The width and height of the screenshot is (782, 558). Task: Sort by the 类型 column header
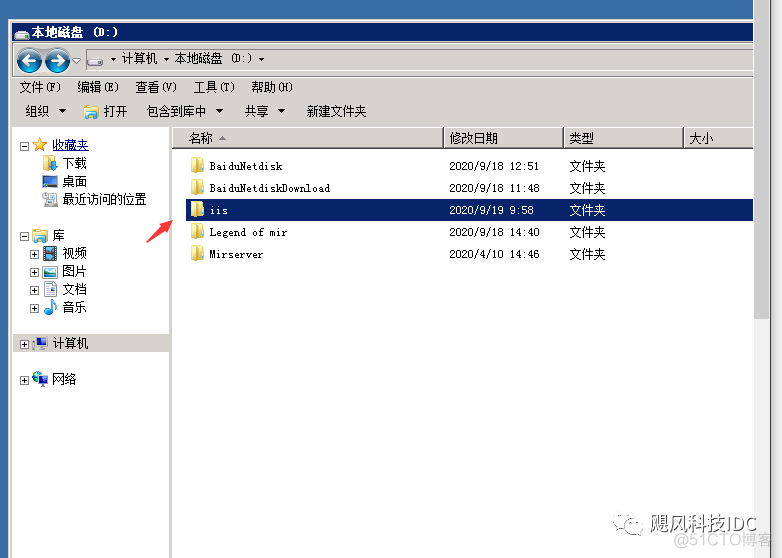pos(623,138)
